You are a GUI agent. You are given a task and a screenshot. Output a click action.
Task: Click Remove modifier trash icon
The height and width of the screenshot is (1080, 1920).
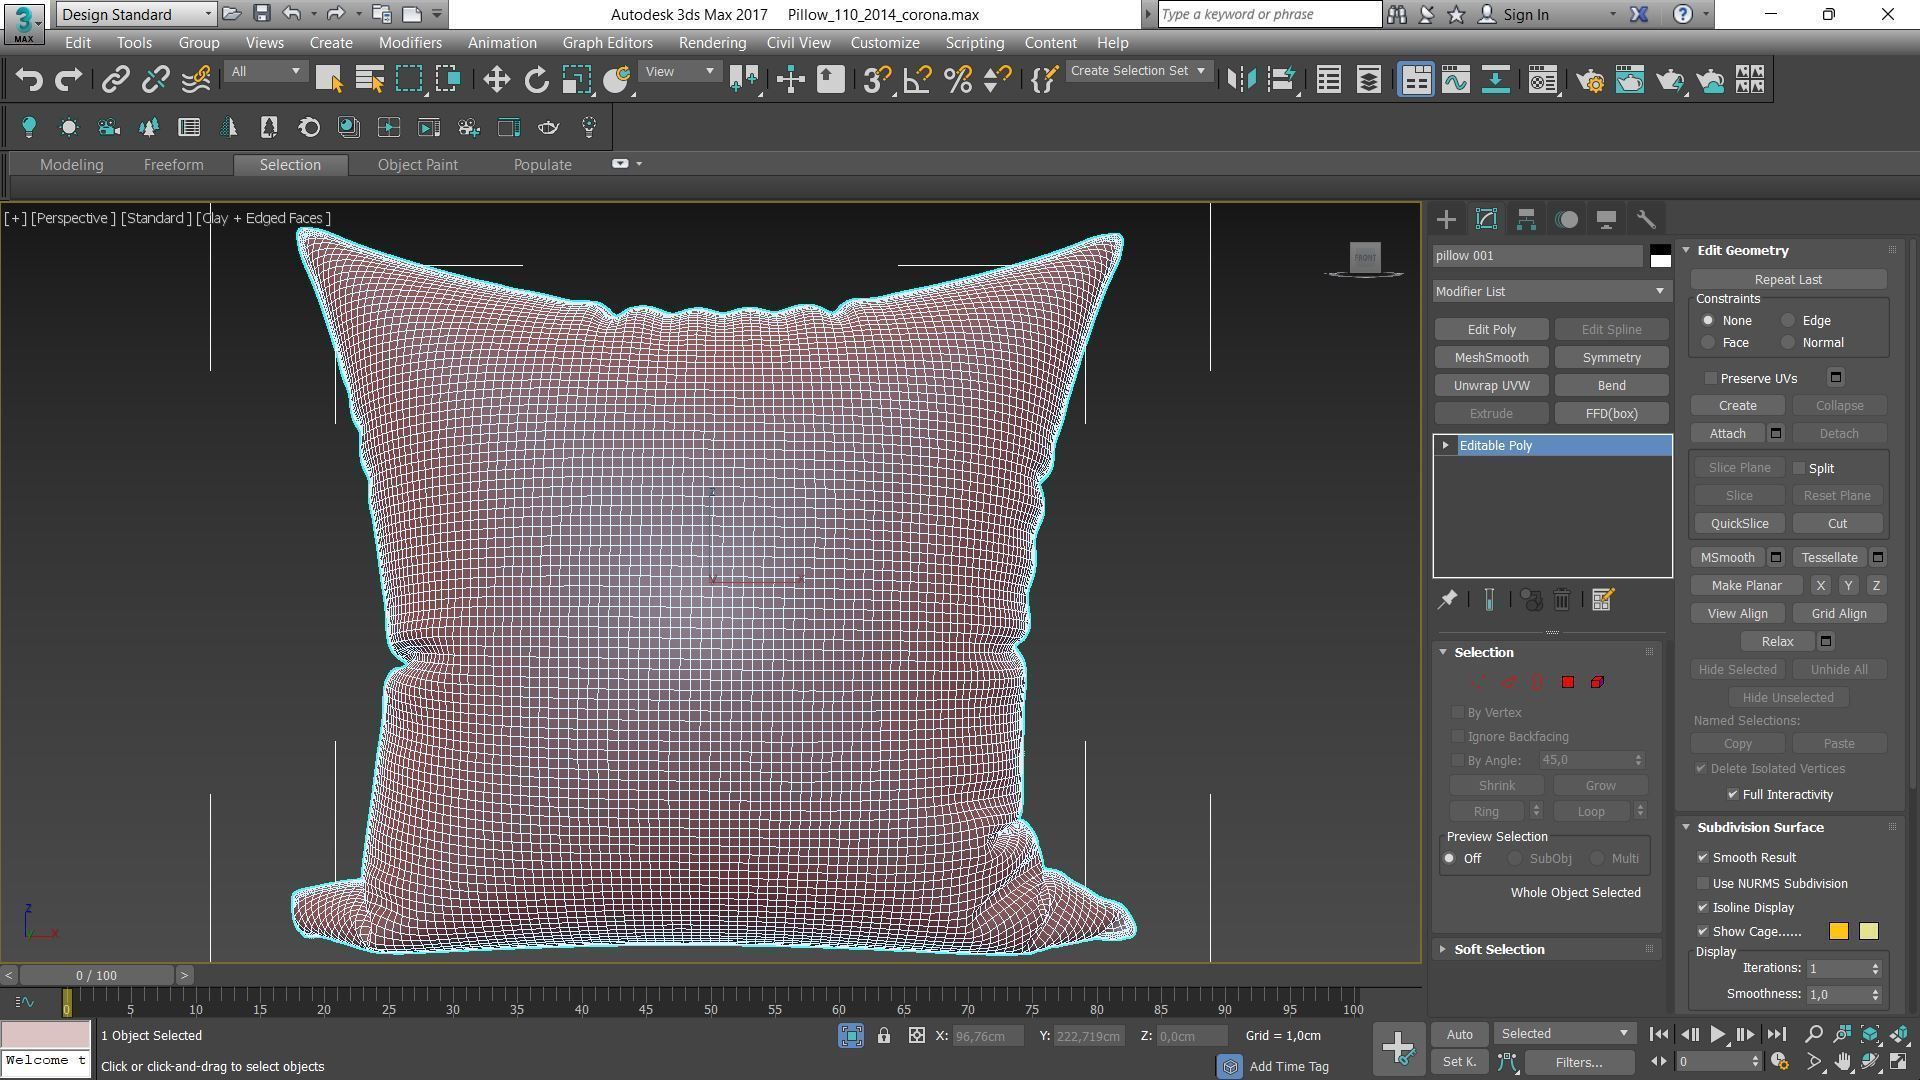tap(1562, 600)
